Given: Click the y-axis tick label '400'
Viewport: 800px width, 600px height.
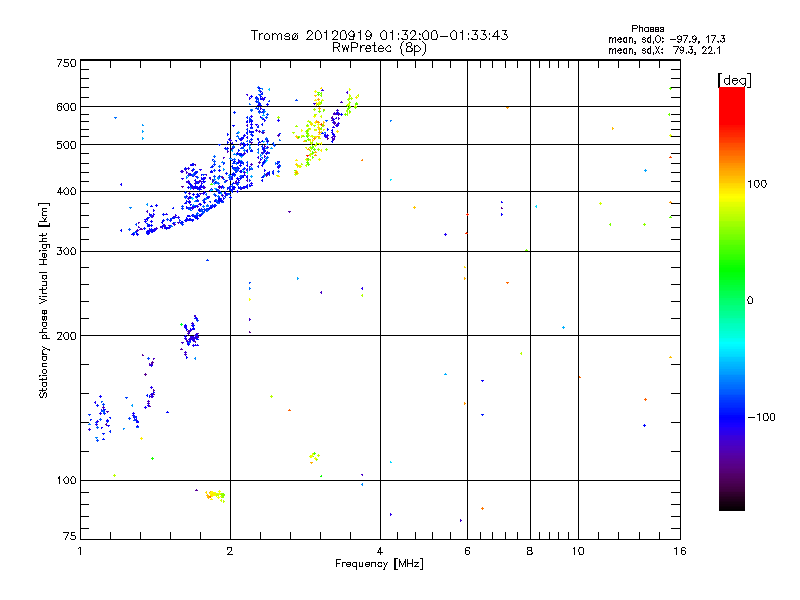Looking at the screenshot, I should point(66,191).
